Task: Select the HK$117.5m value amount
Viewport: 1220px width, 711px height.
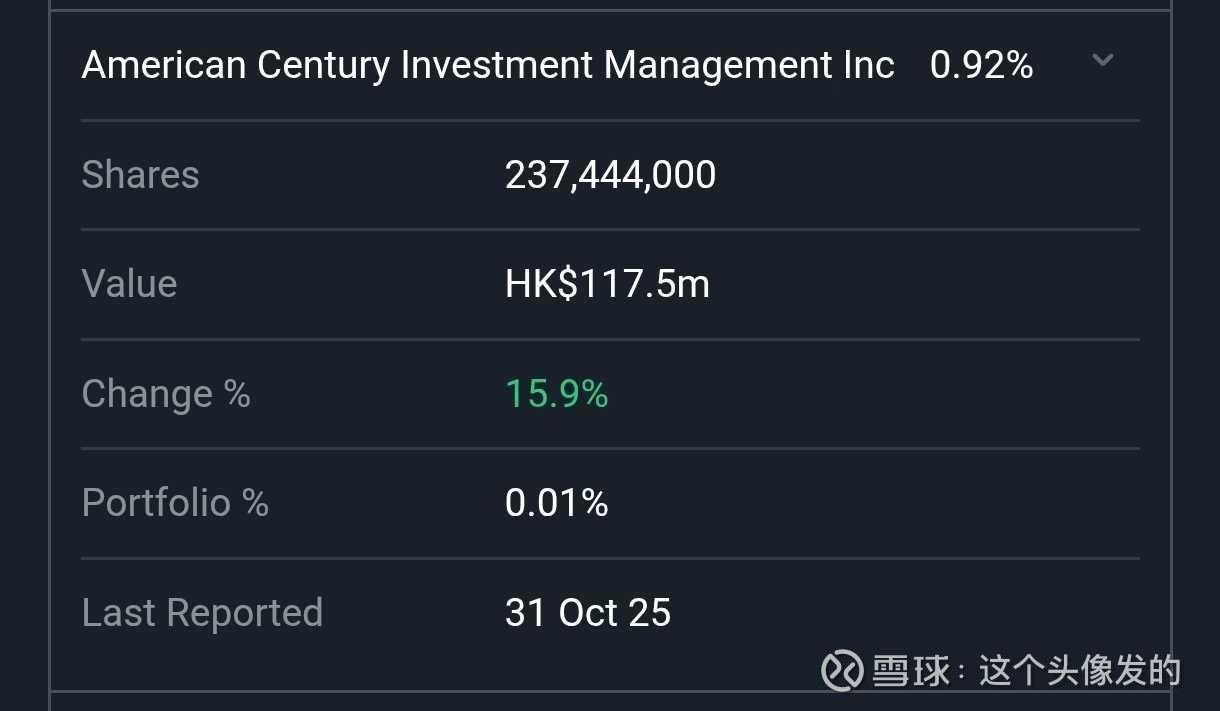Action: (x=607, y=284)
